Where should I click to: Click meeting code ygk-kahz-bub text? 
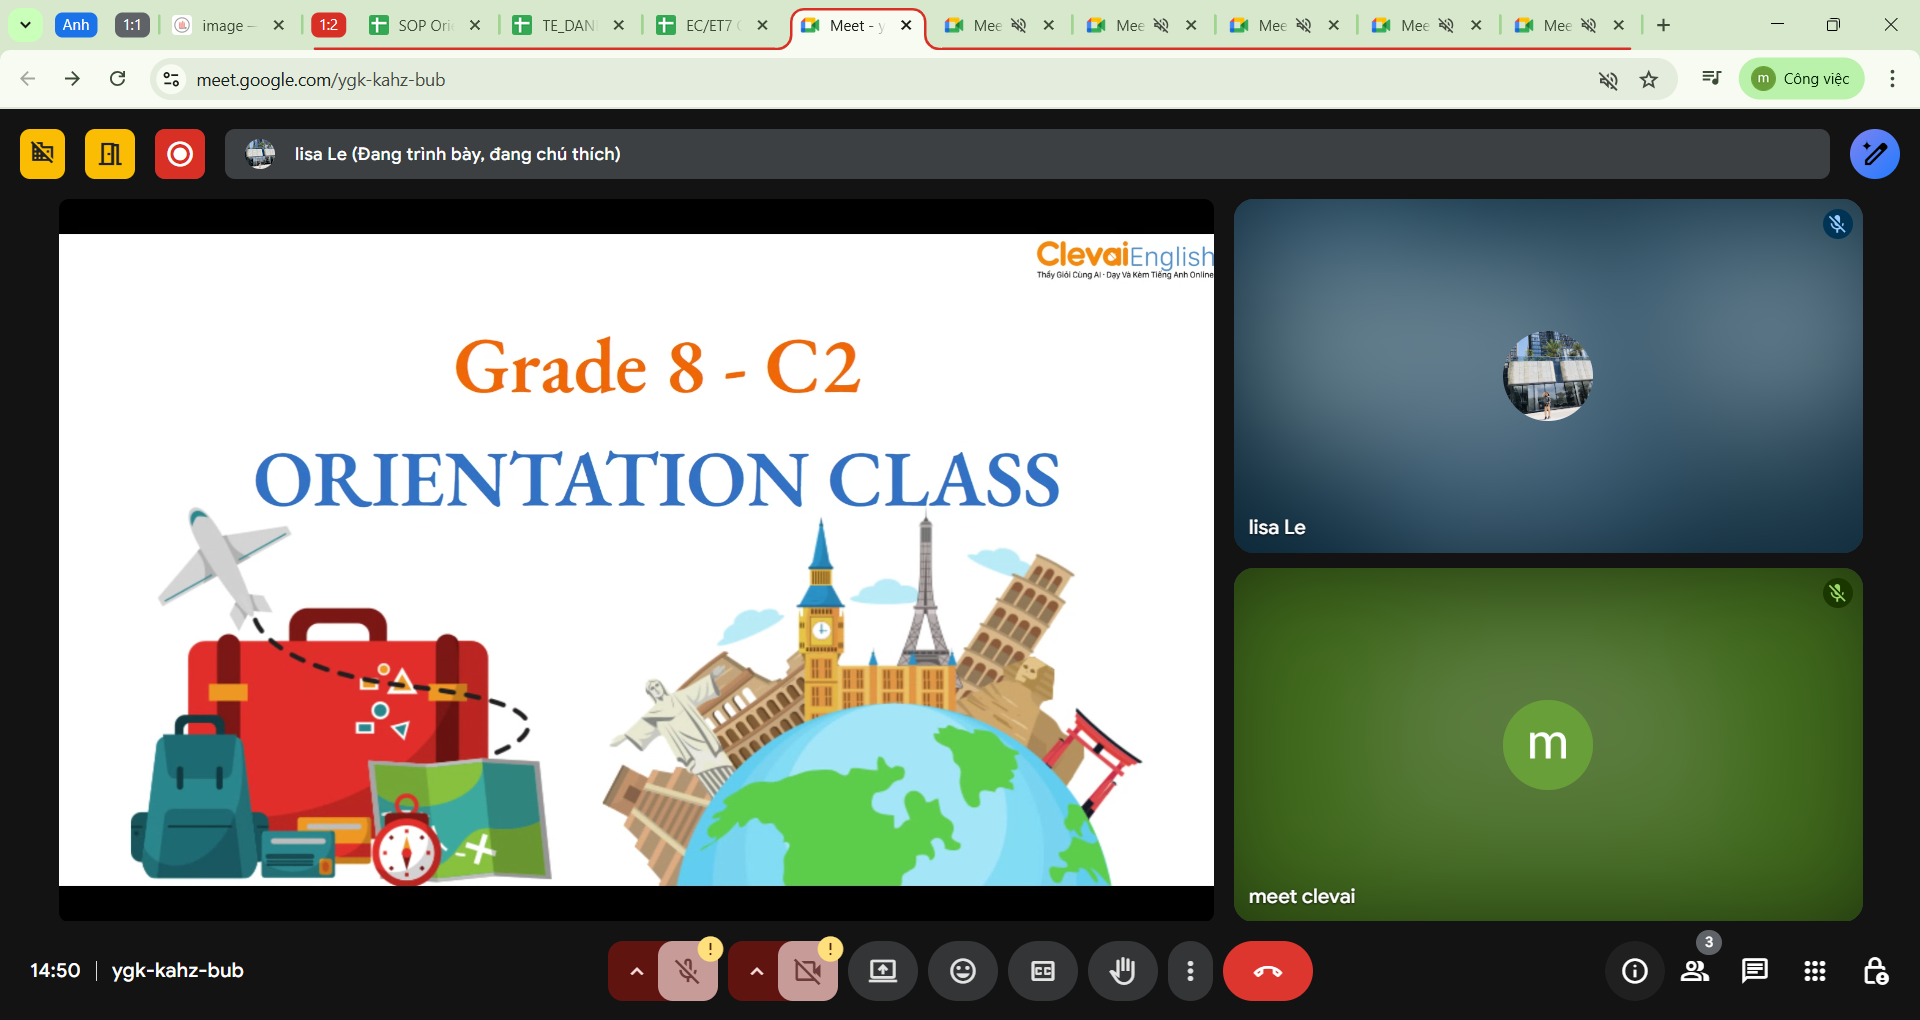(x=177, y=970)
